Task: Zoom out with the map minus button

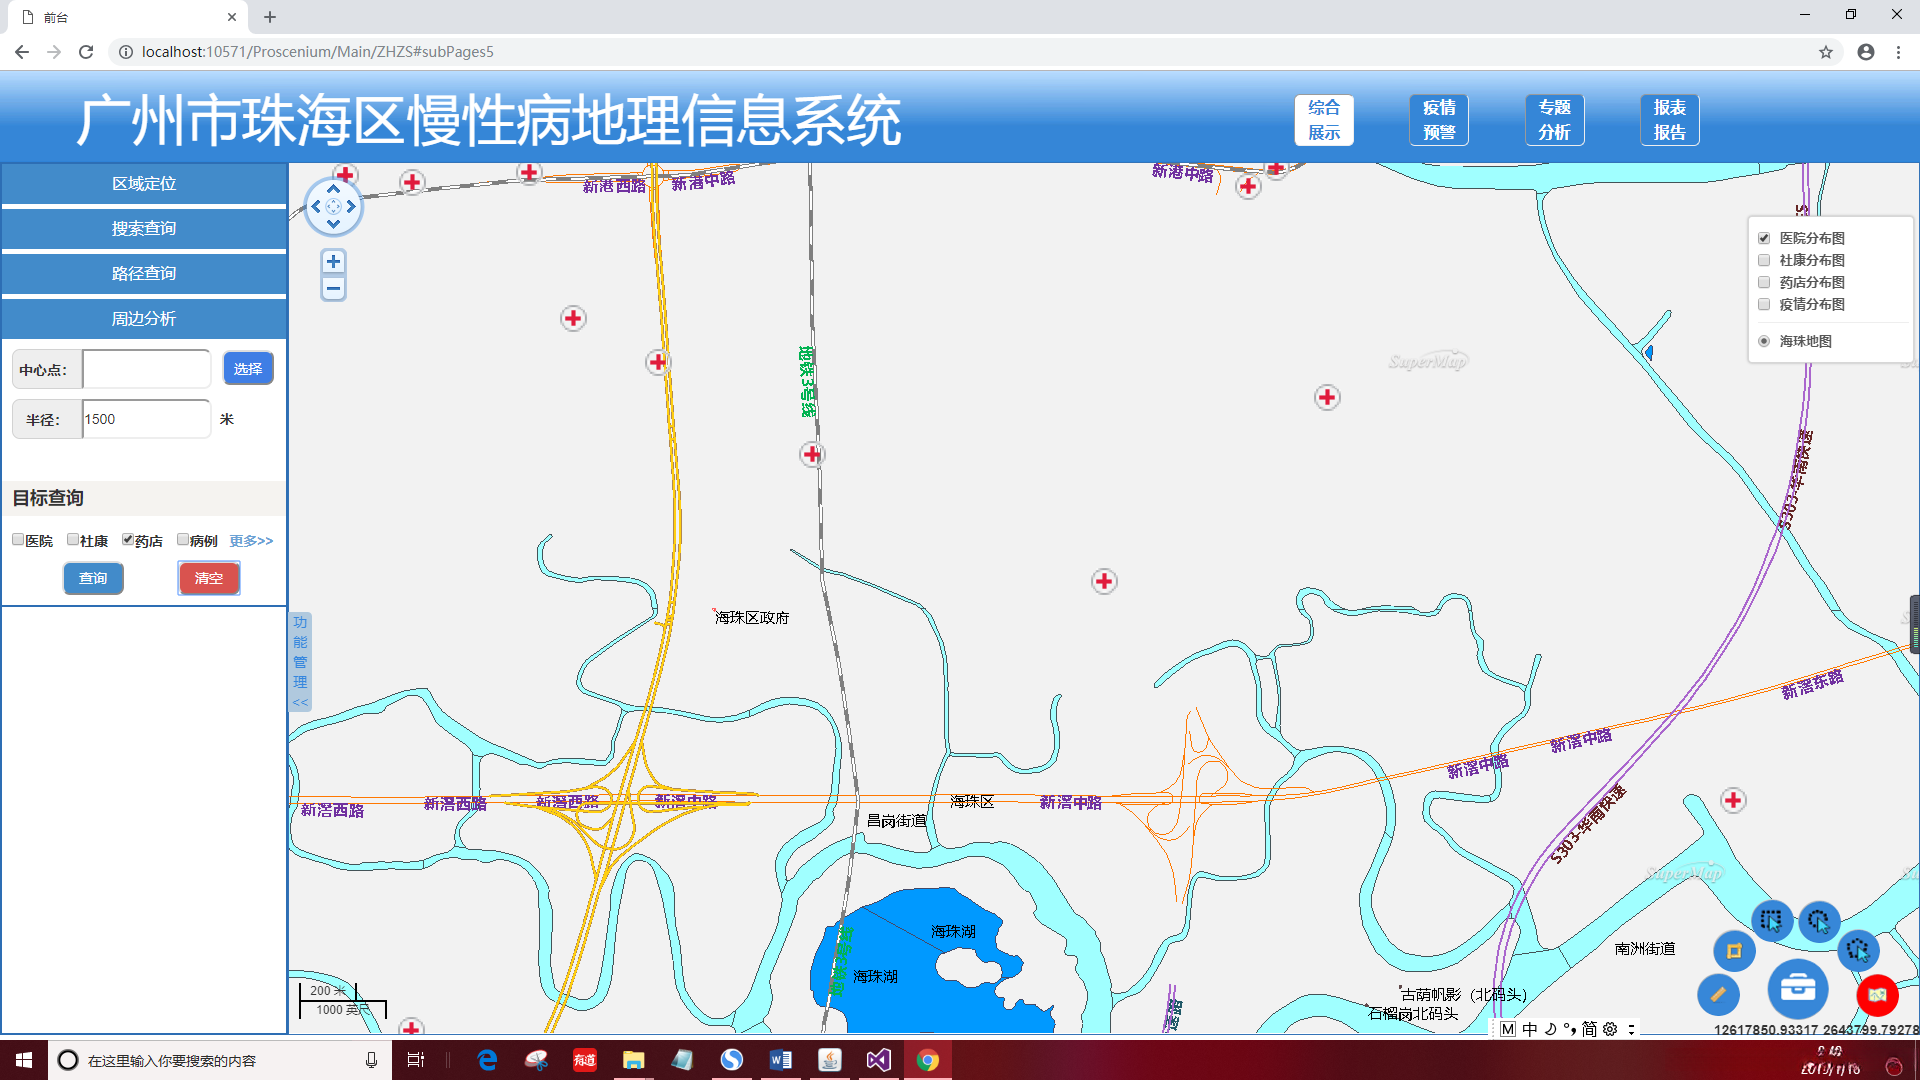Action: click(333, 289)
